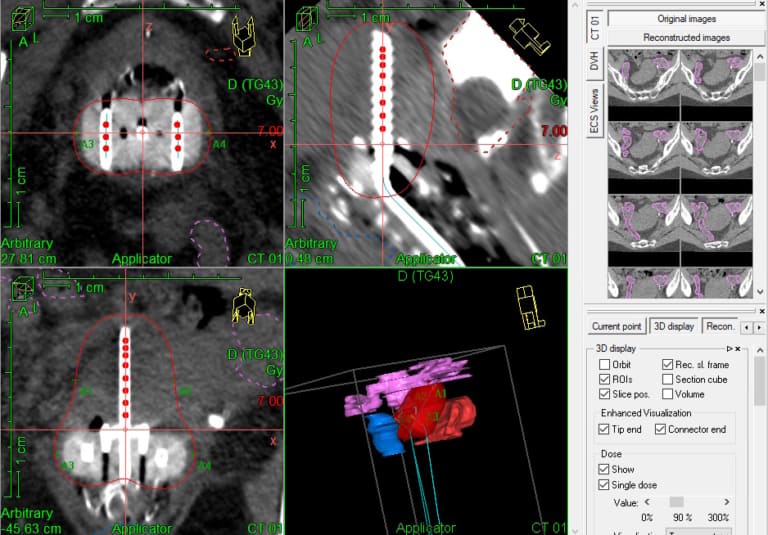The width and height of the screenshot is (768, 535).
Task: Disable Tip end enhanced visualization
Action: [x=604, y=429]
